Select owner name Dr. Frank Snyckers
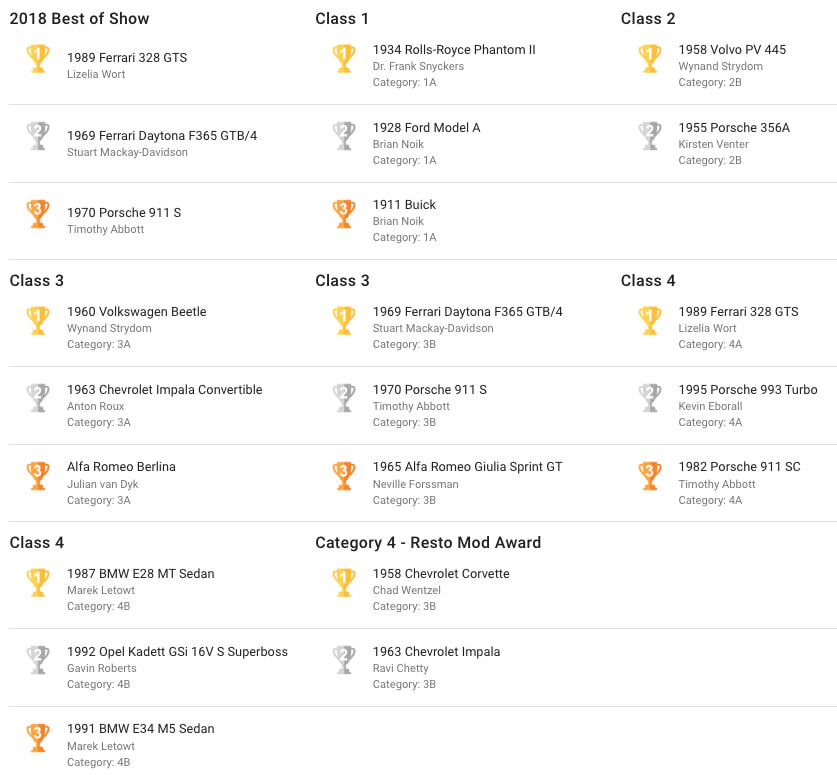 coord(418,66)
